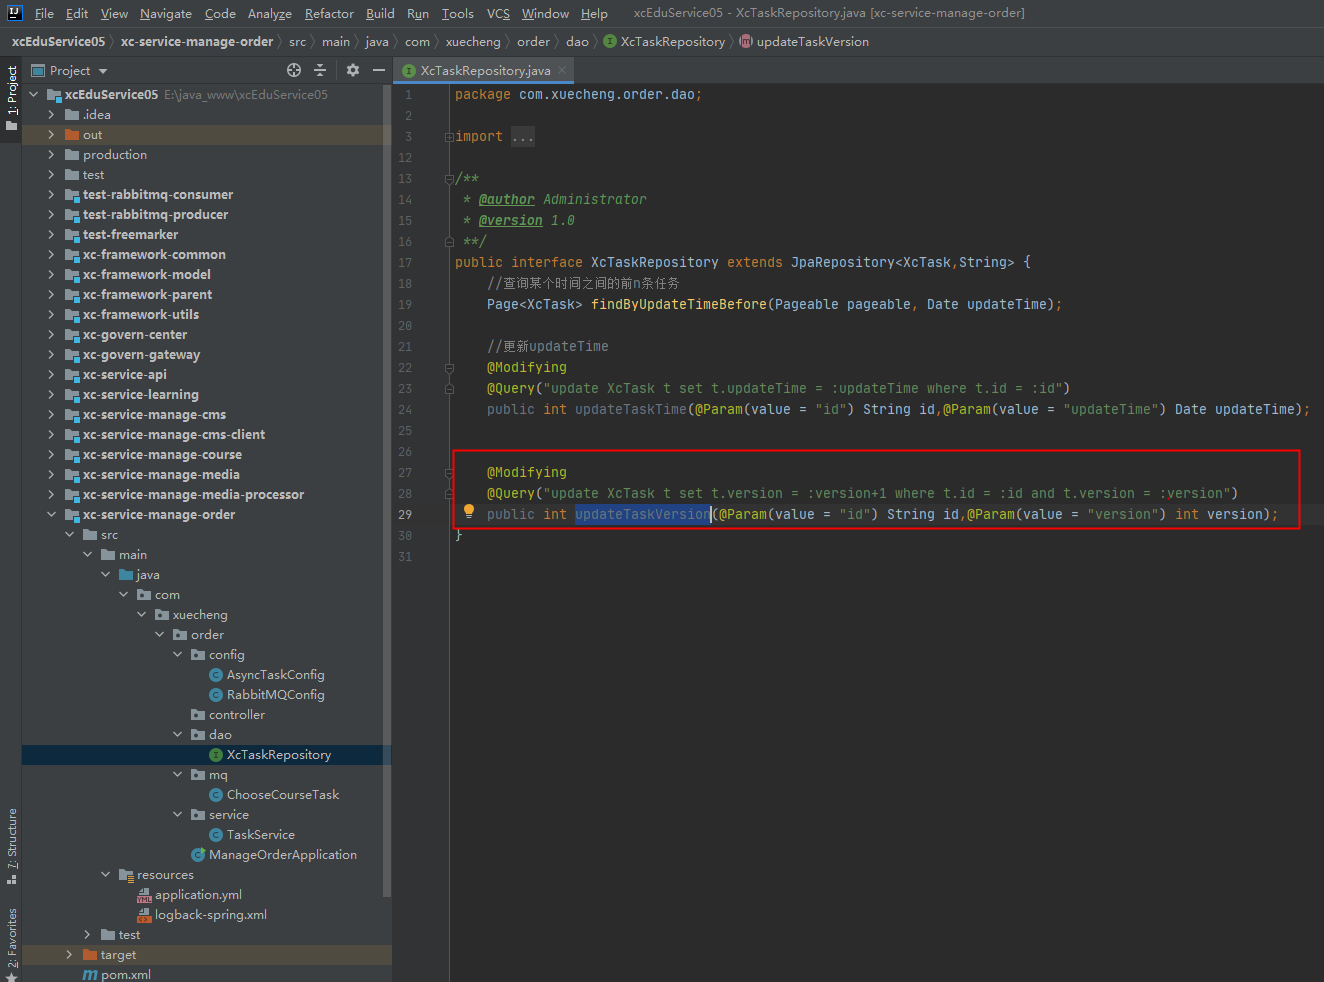Open the Favorites tool window tab
1324x982 pixels.
(x=11, y=943)
